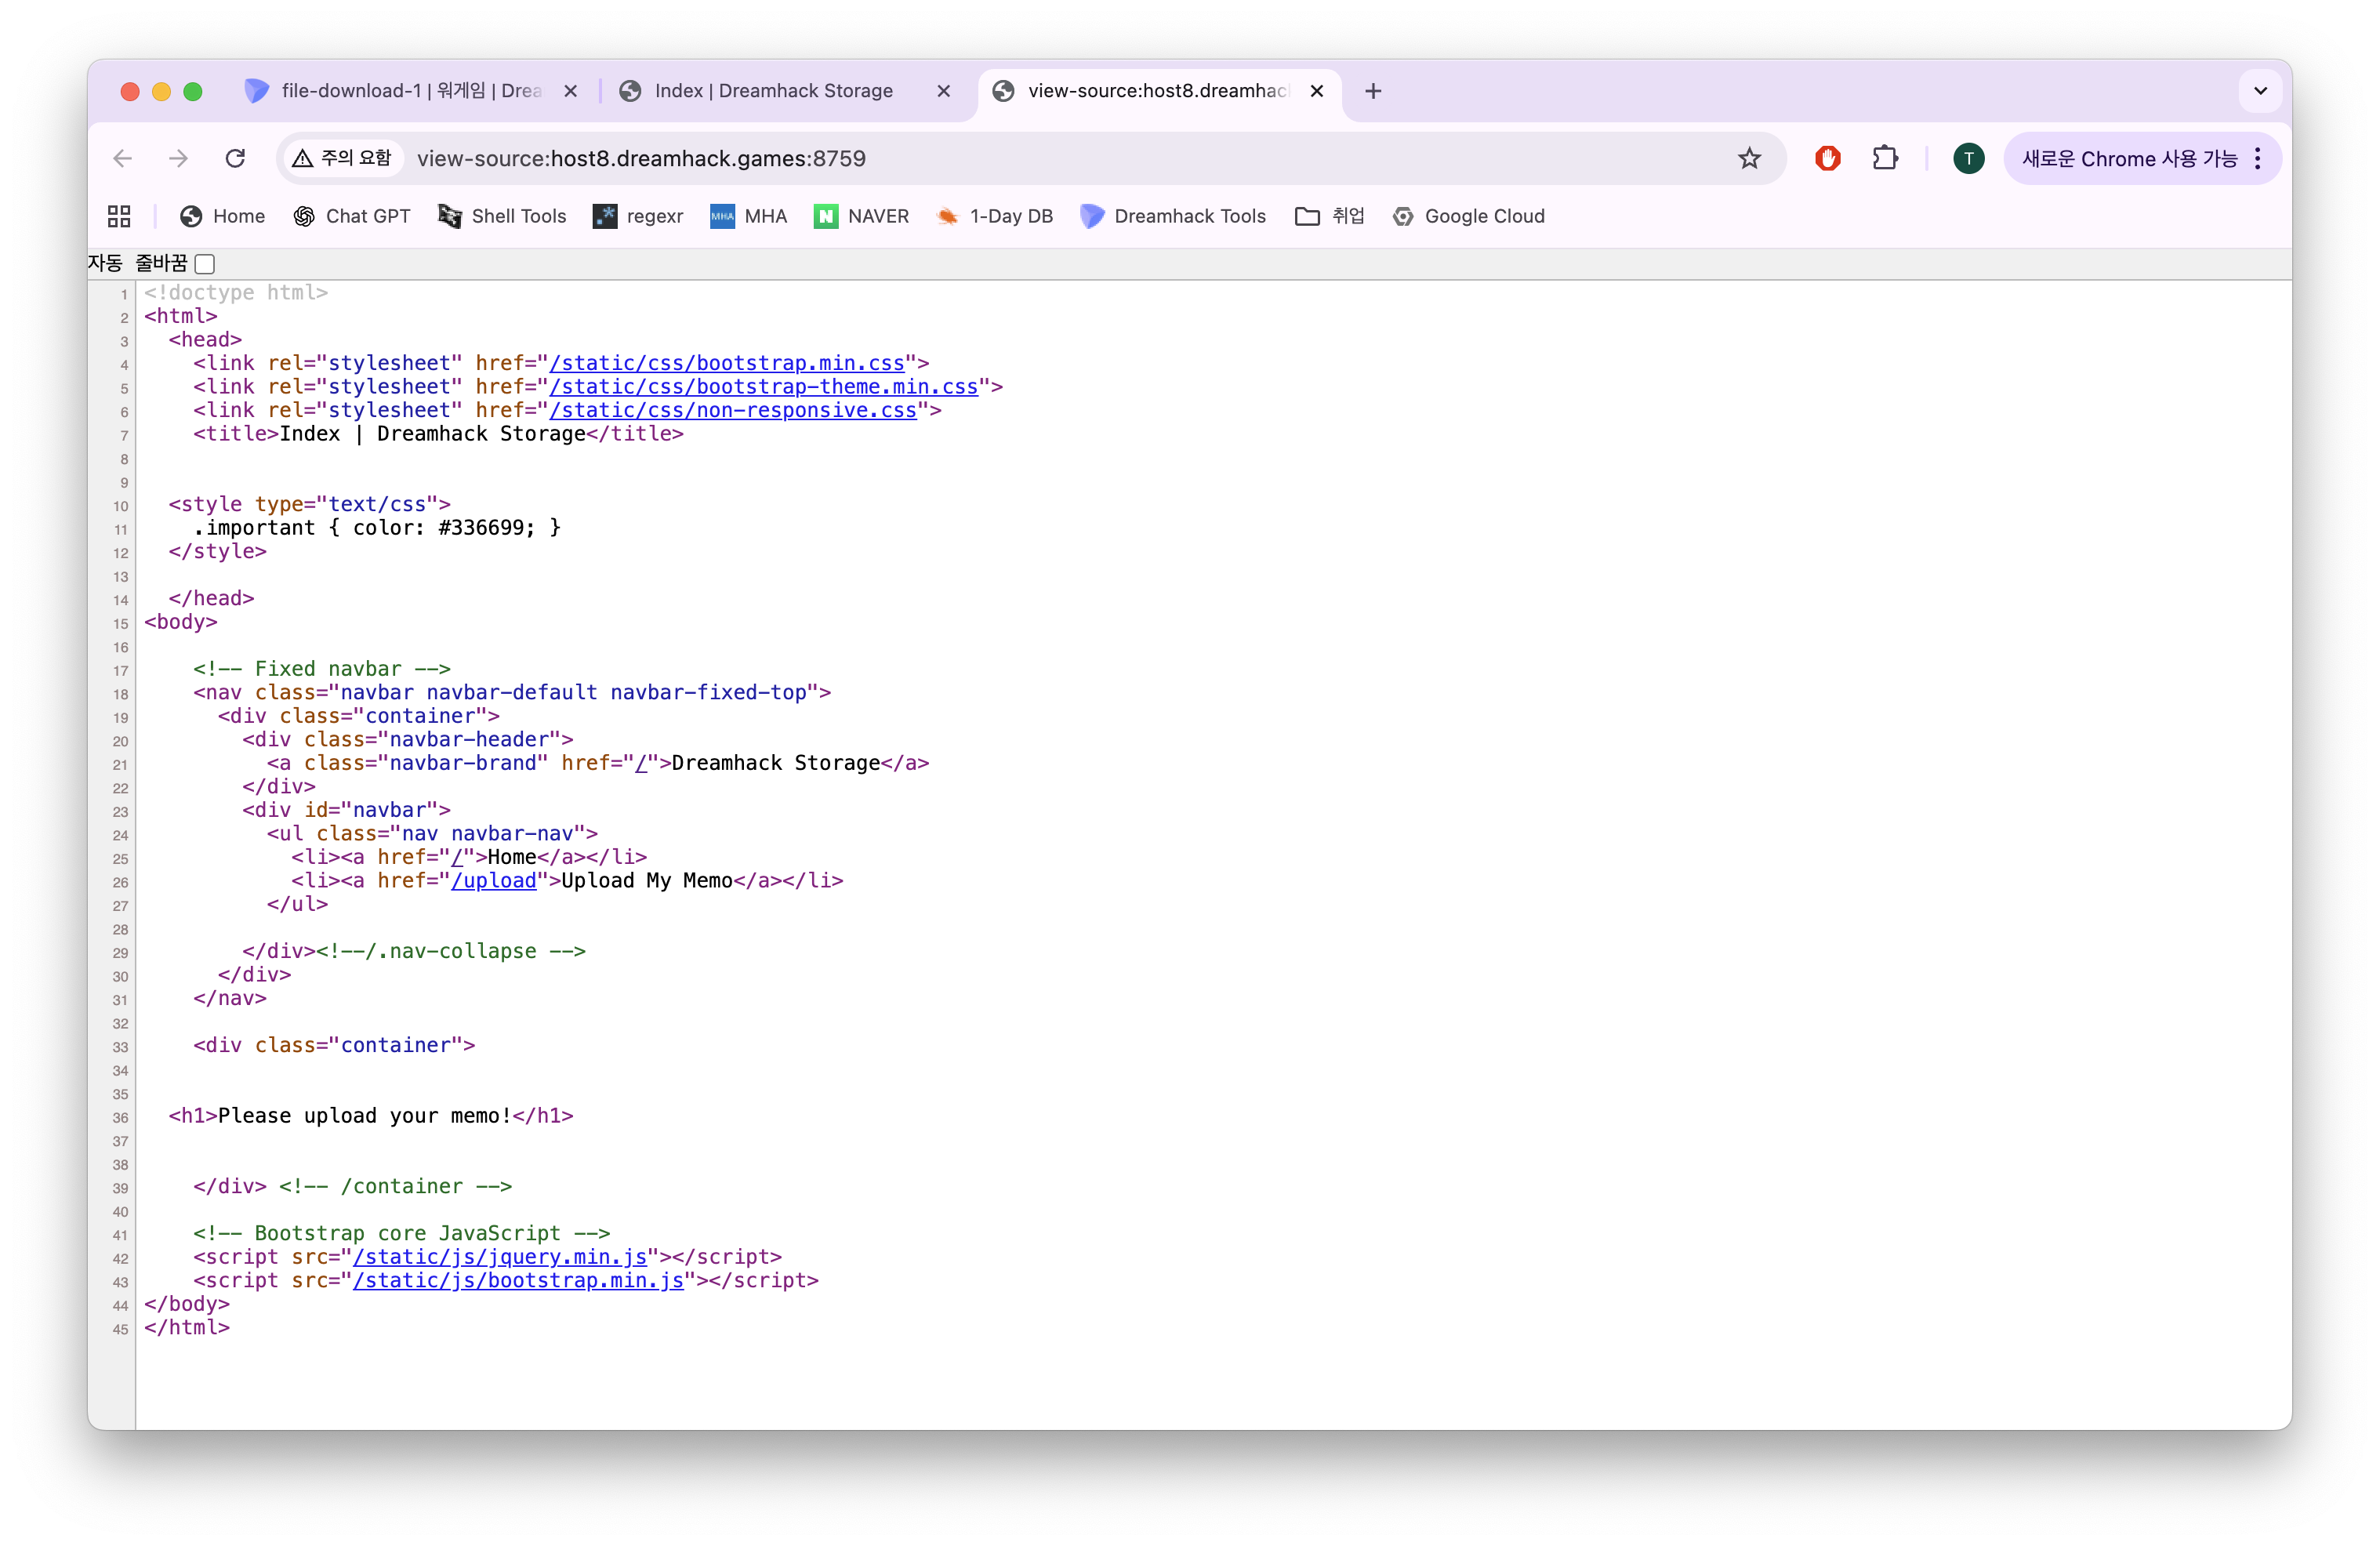Open the Chrome apps grid icon

tap(119, 216)
